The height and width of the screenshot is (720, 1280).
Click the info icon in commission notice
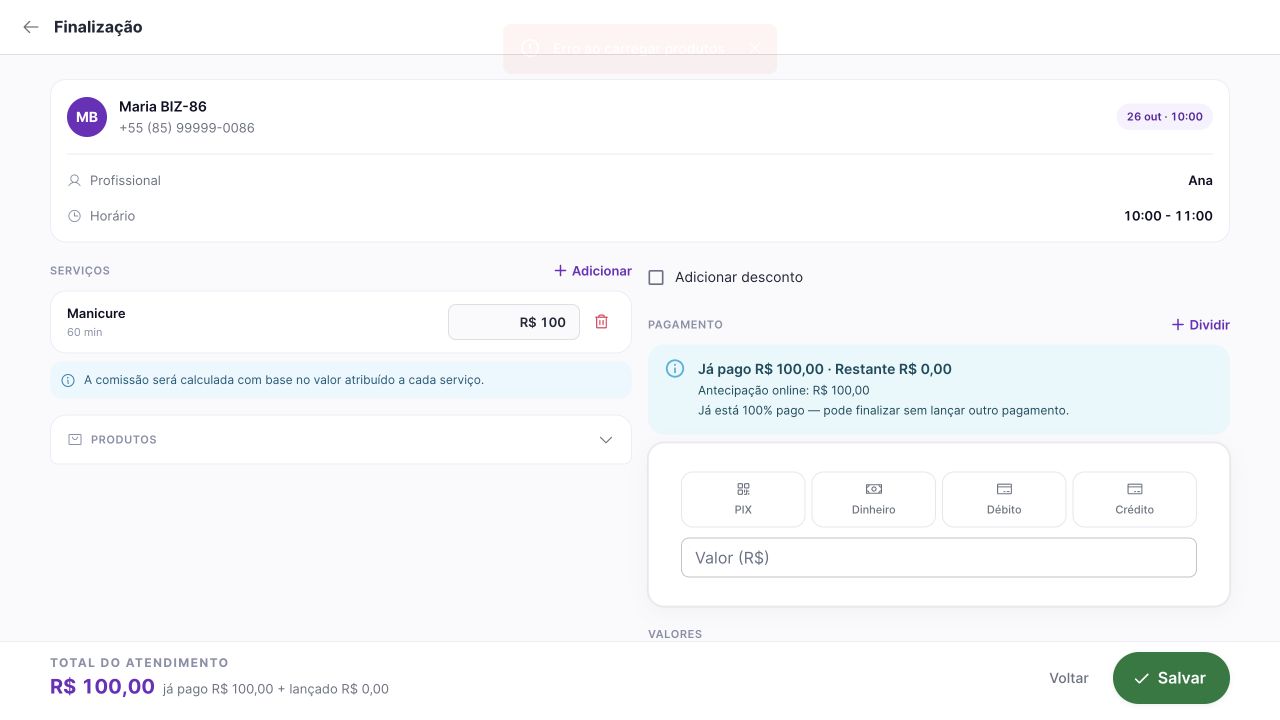[x=68, y=380]
